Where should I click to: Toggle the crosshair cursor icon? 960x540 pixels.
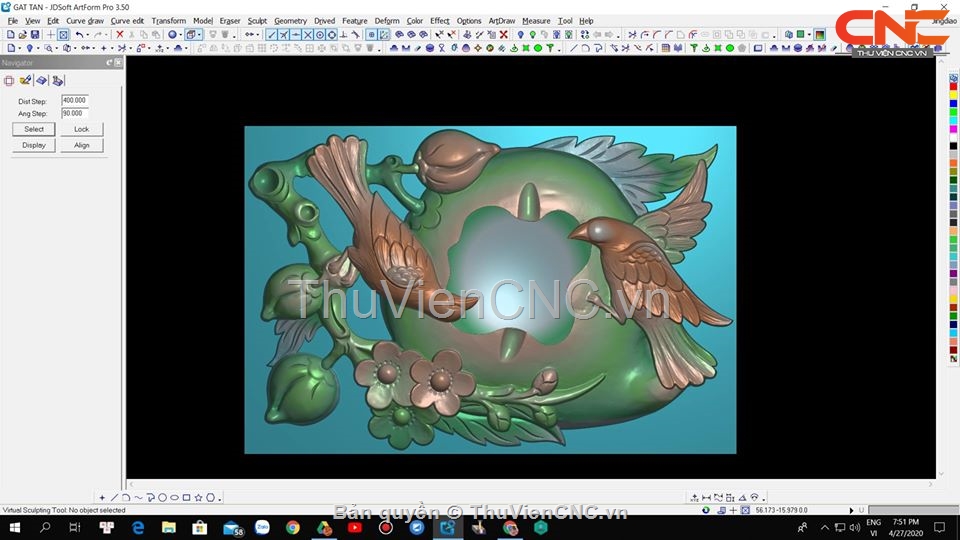point(51,35)
